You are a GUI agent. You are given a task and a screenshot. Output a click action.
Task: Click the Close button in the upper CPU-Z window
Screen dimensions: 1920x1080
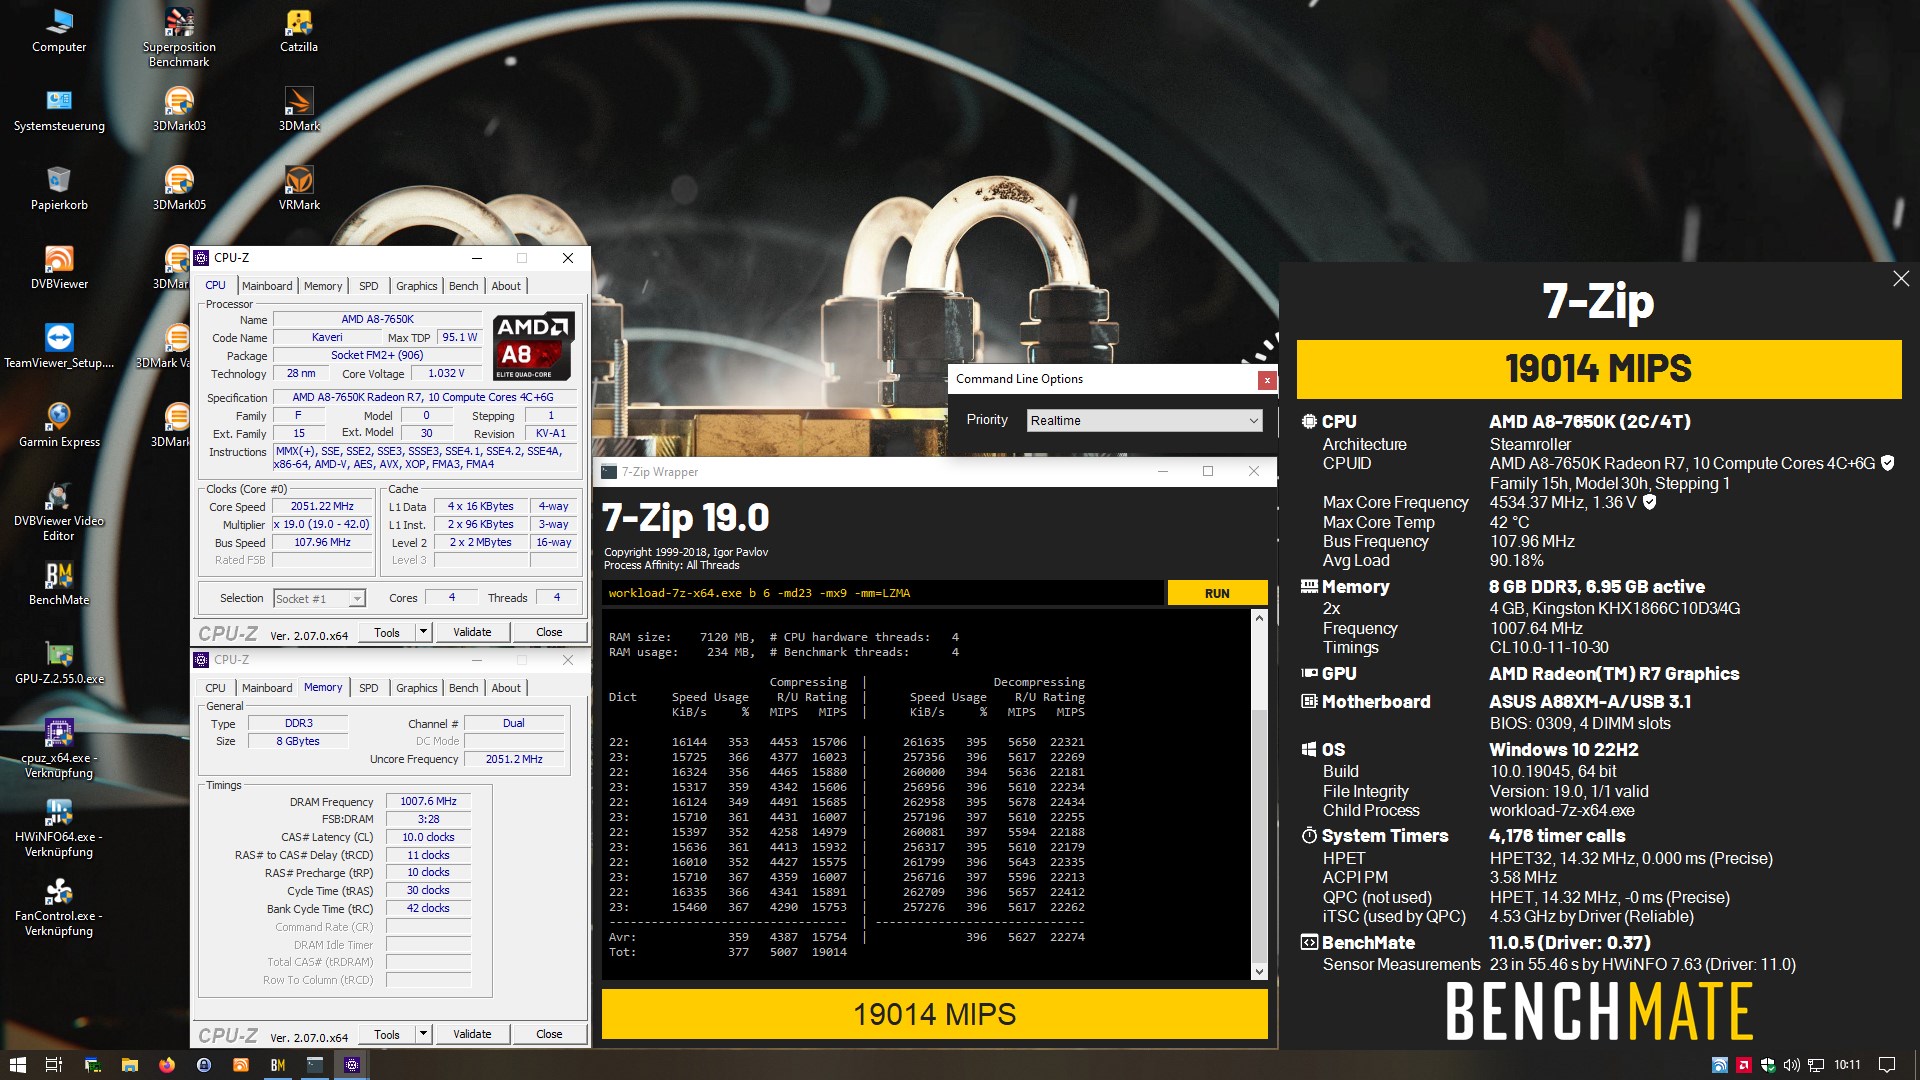pos(549,632)
